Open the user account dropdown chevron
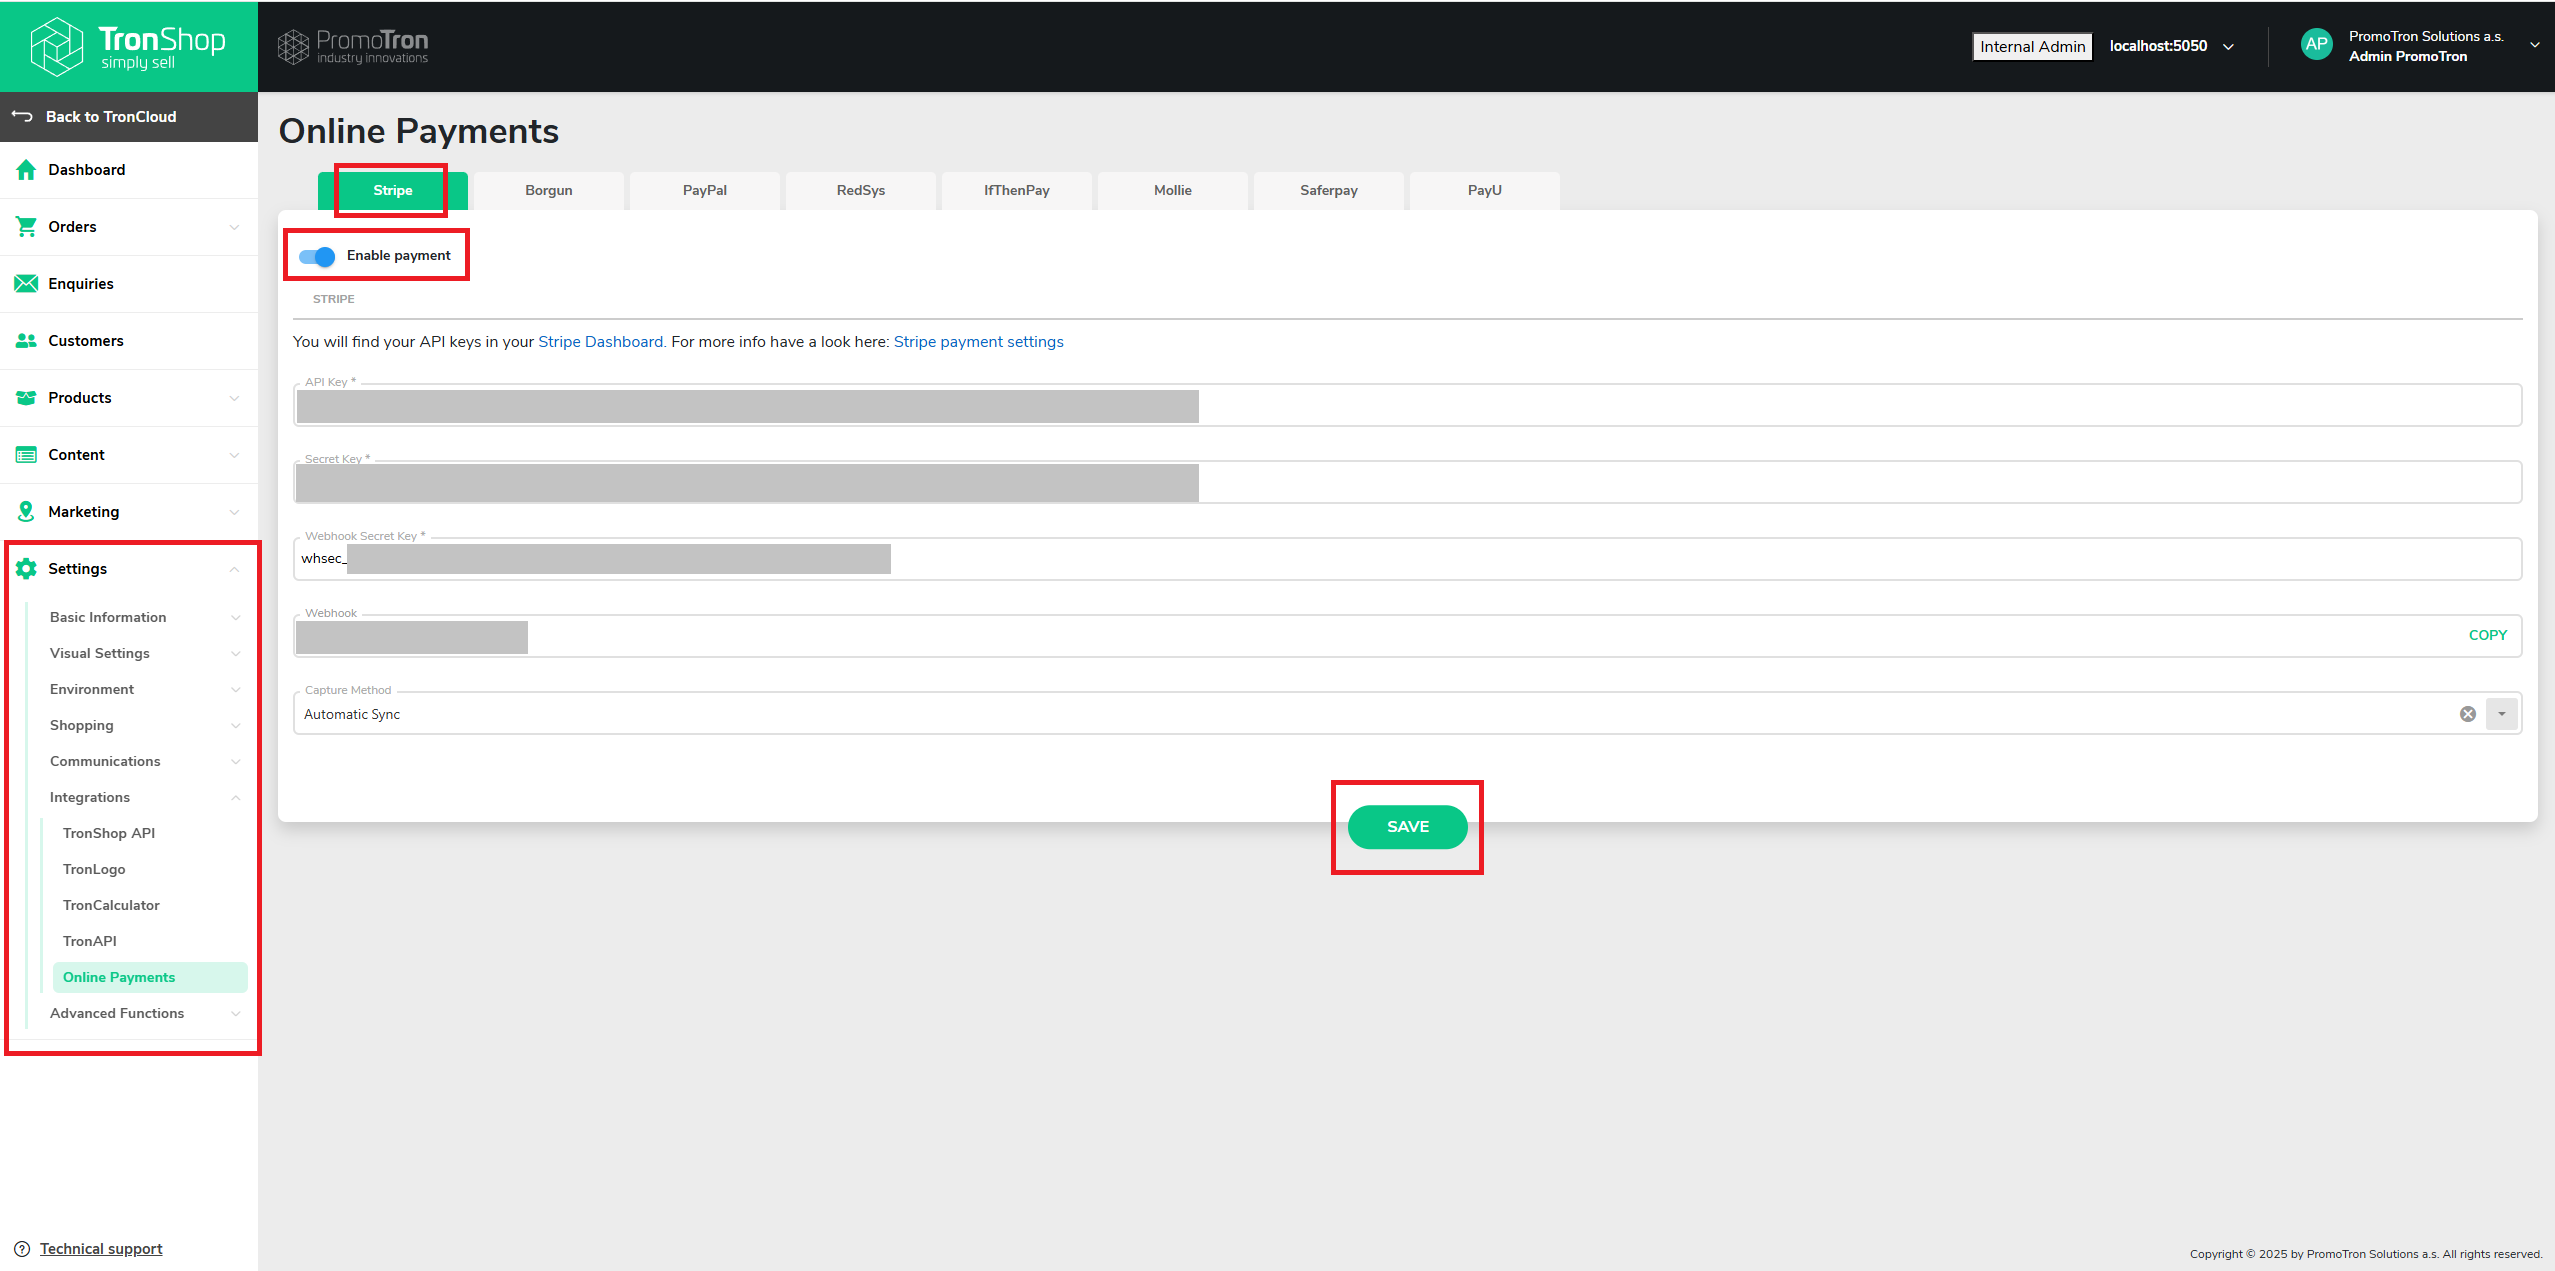2555x1271 pixels. point(2535,45)
